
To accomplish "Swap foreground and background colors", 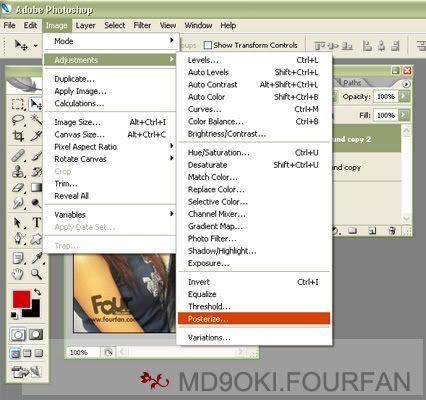I will [x=37, y=292].
